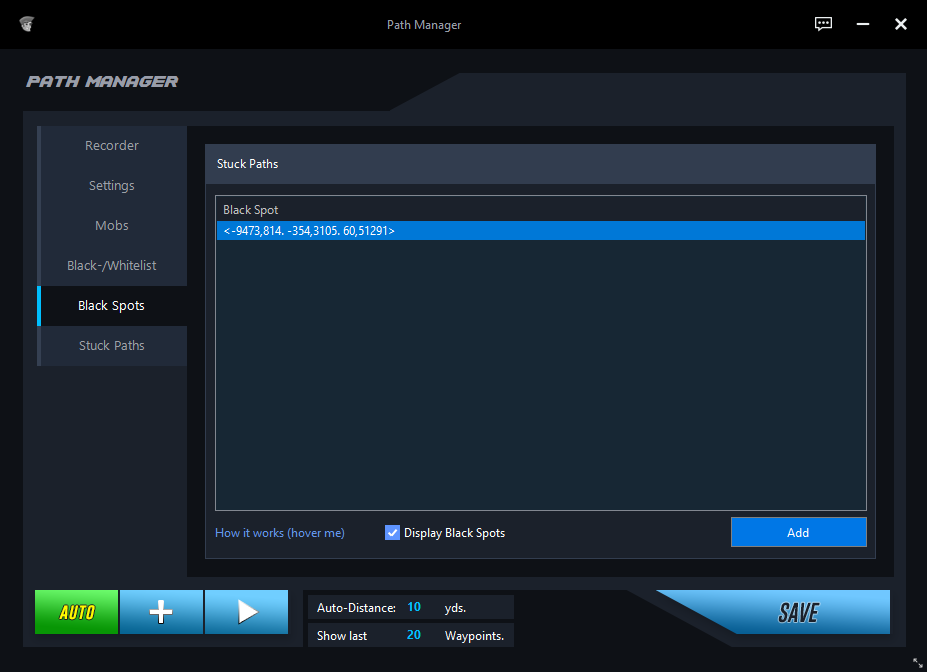Click the app logo icon in title bar

26,24
